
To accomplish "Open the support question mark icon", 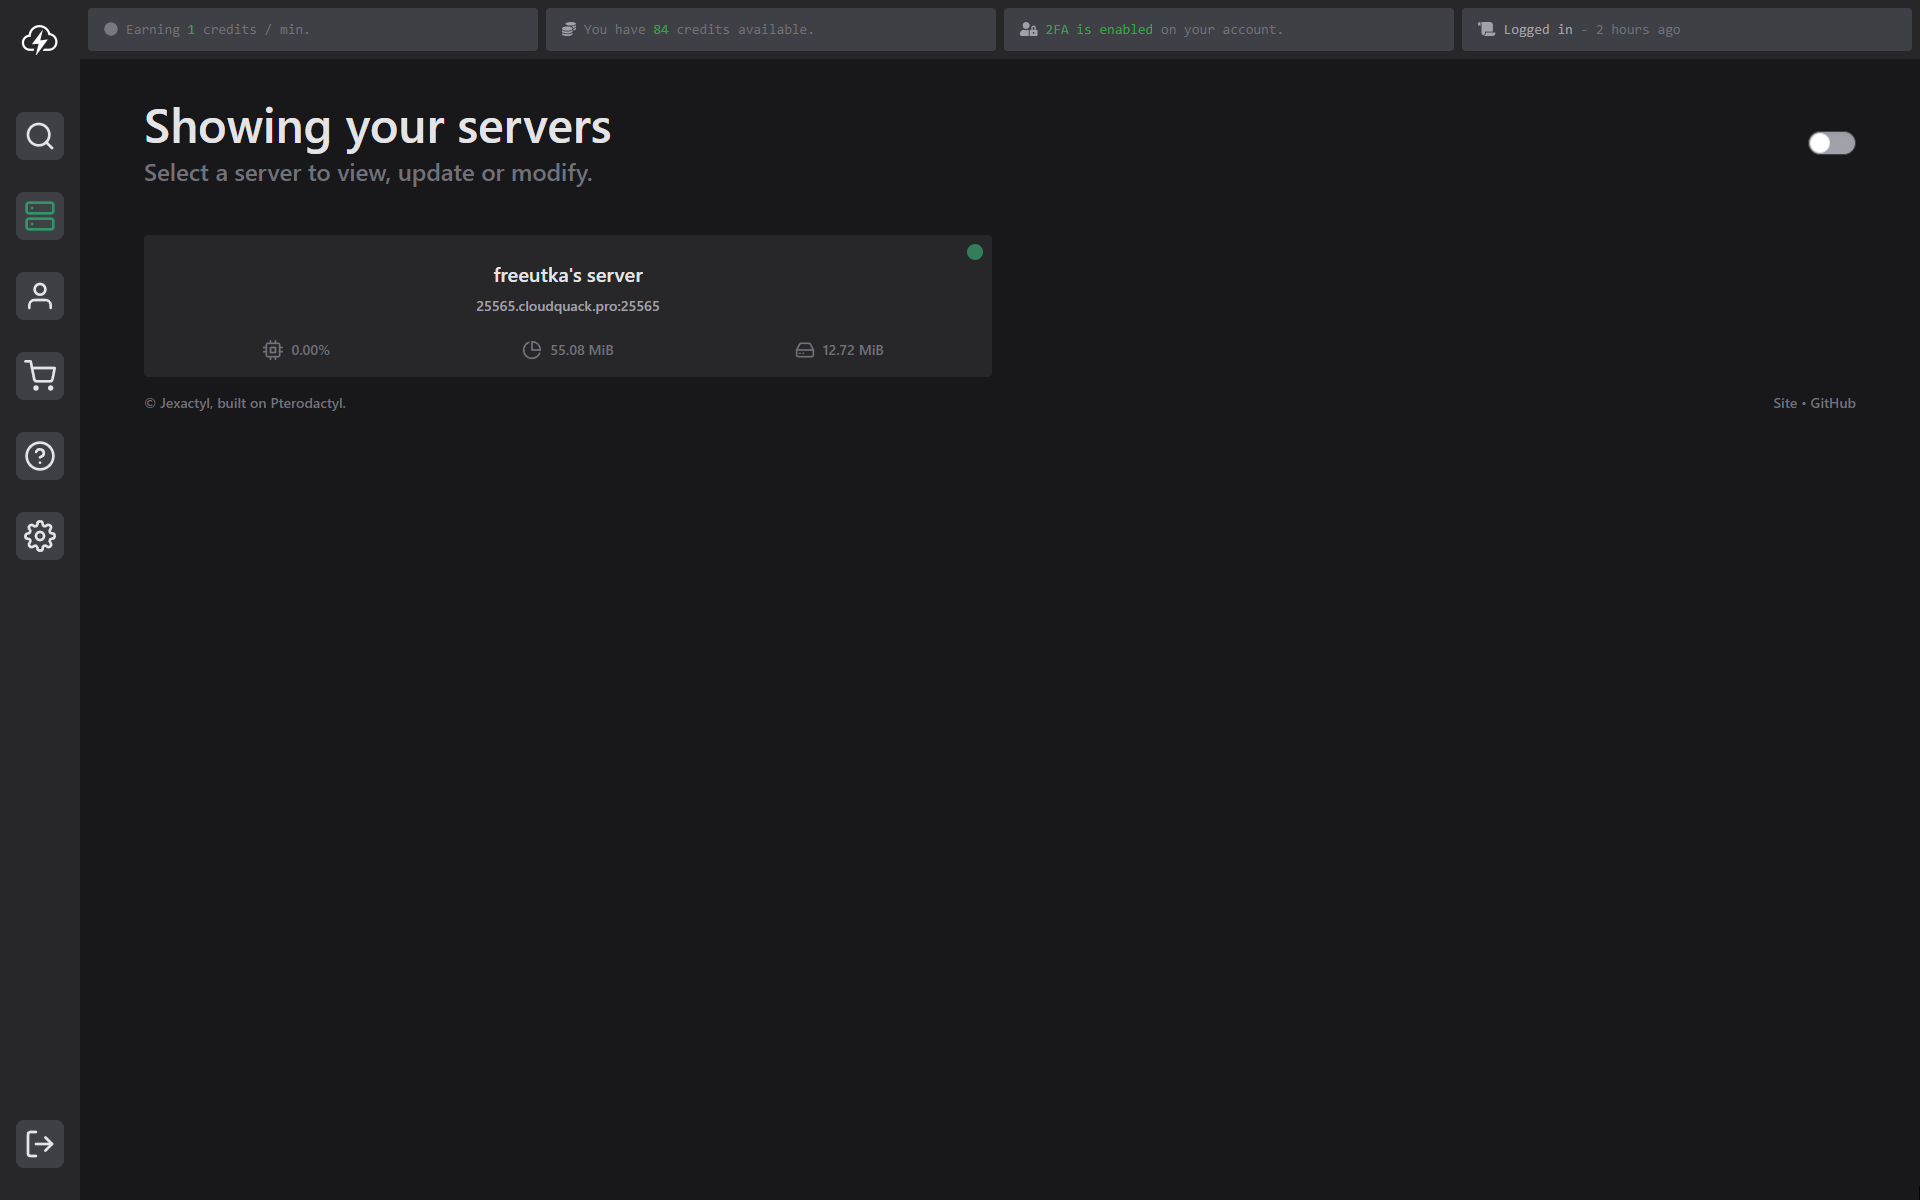I will click(x=40, y=456).
